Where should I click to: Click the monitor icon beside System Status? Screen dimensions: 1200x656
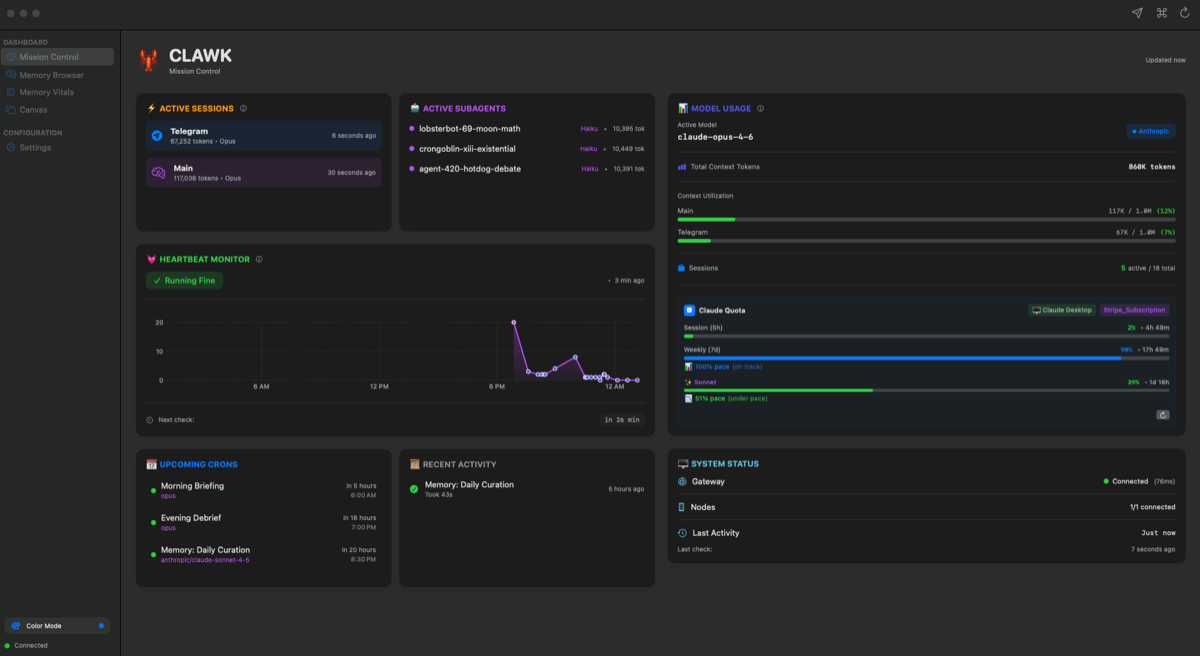point(683,464)
